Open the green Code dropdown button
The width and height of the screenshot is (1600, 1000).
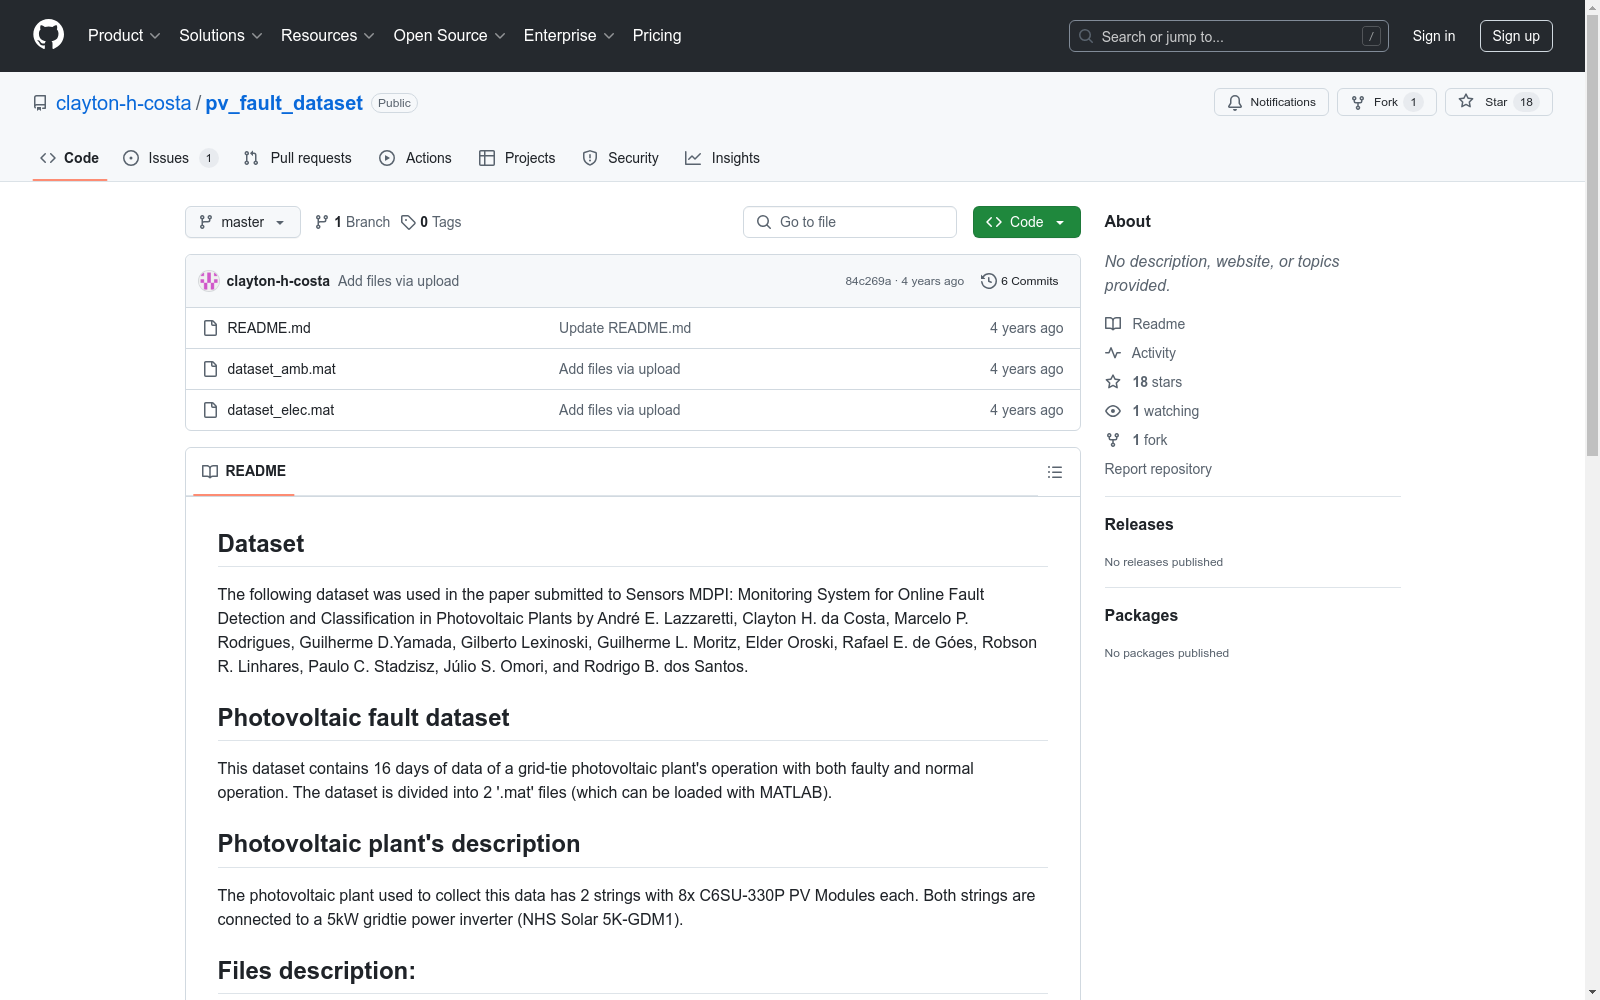click(x=1026, y=222)
